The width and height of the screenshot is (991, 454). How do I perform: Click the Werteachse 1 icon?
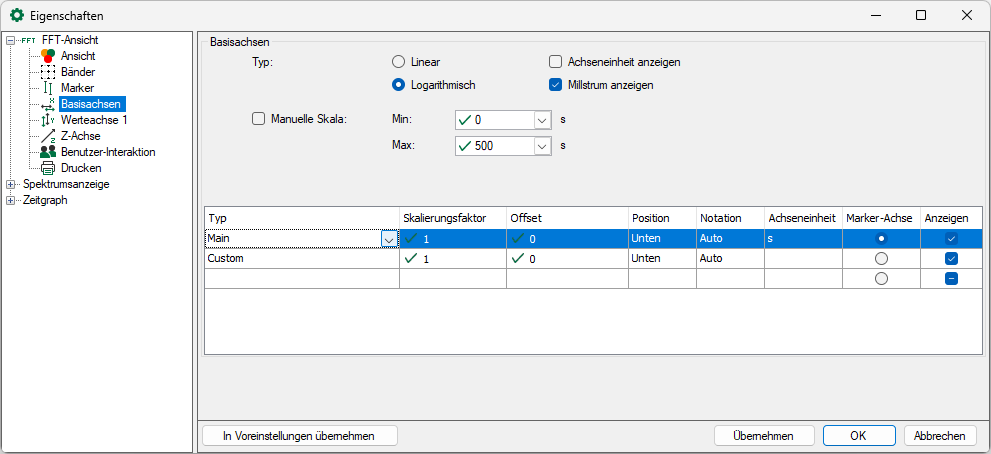48,120
